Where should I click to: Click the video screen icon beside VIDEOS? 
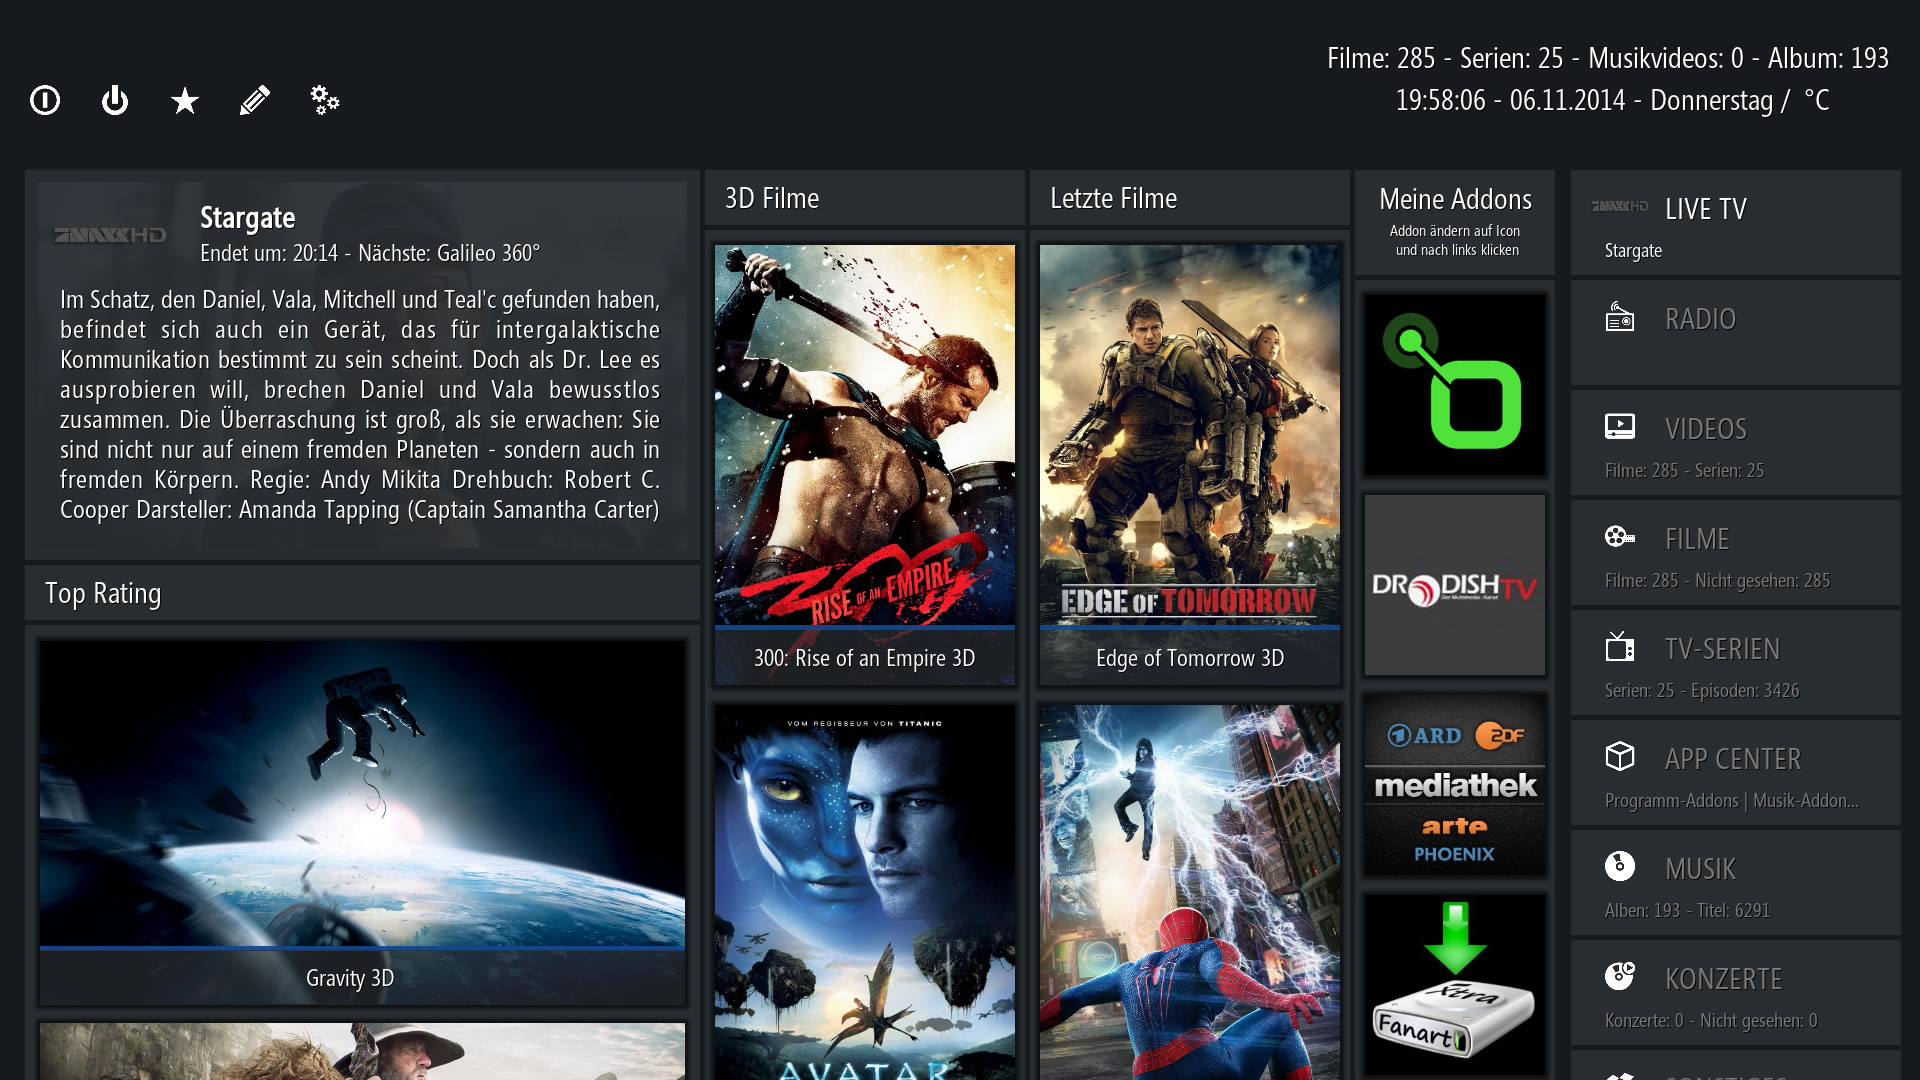1620,427
